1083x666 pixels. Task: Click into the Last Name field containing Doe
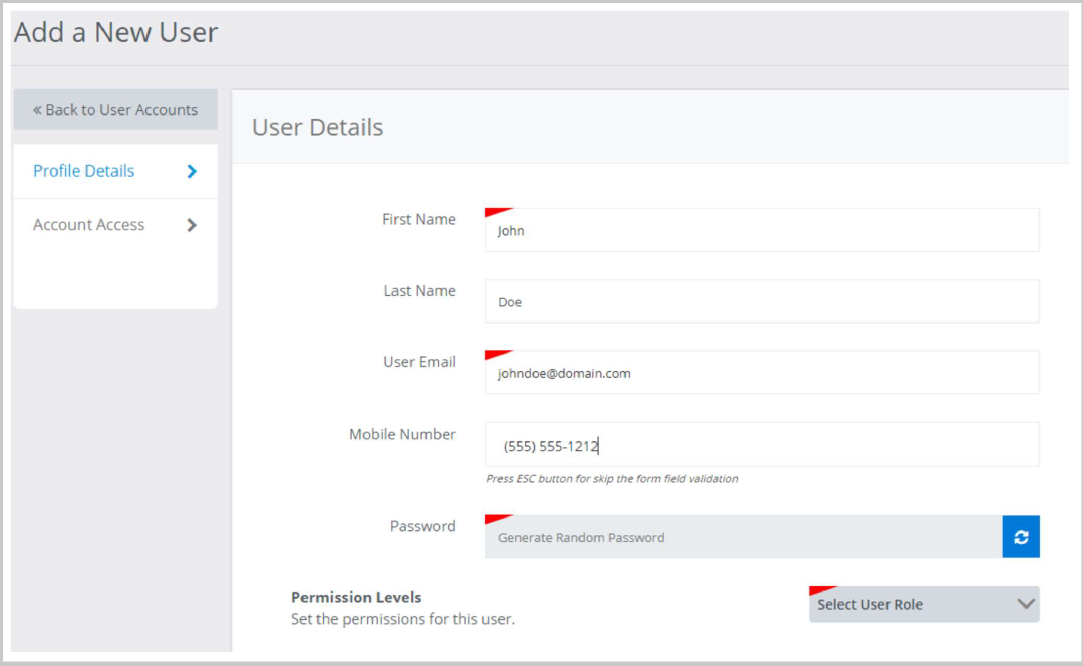click(762, 302)
